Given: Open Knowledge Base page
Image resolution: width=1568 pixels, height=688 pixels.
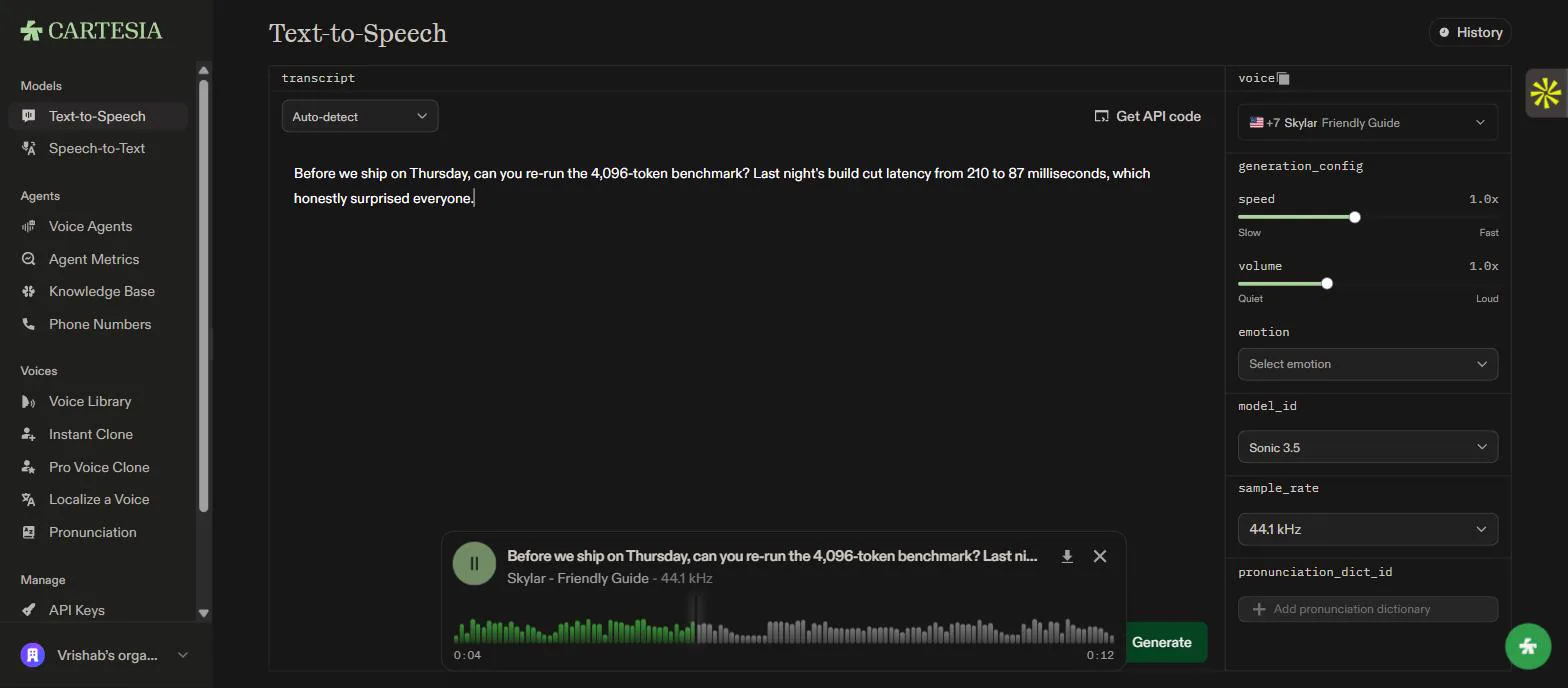Looking at the screenshot, I should click(102, 291).
